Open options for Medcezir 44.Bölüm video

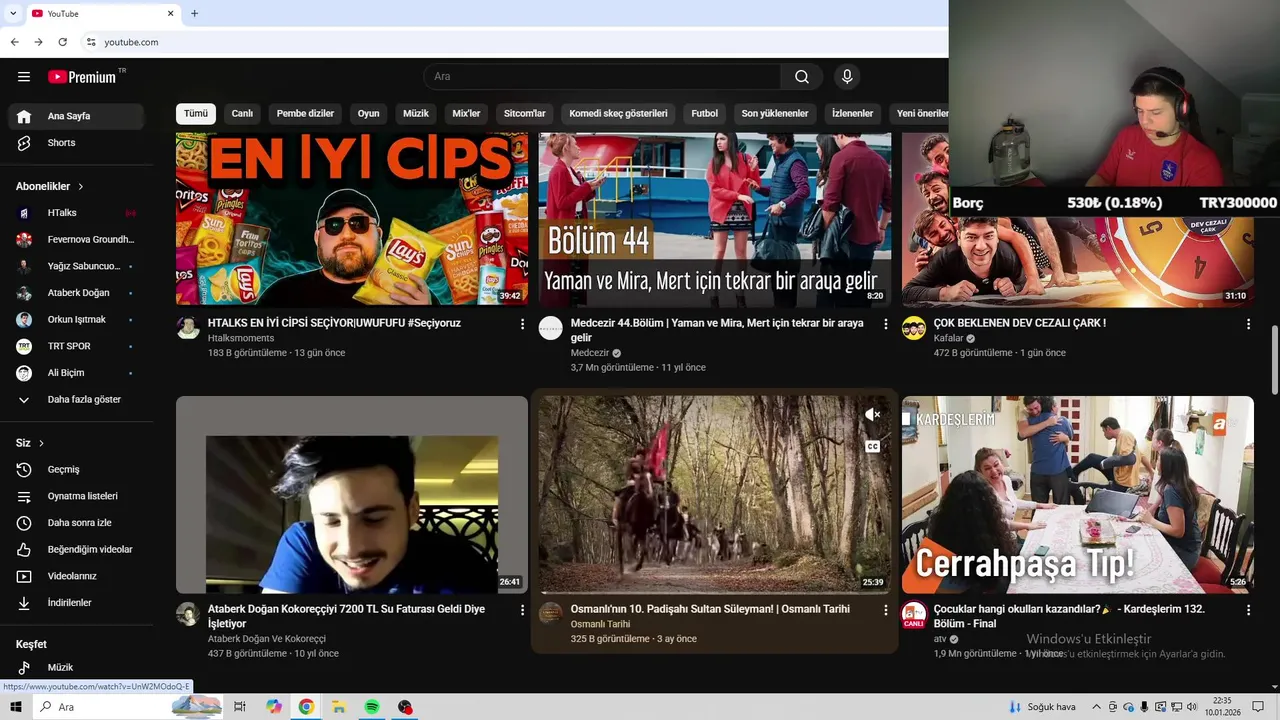885,324
